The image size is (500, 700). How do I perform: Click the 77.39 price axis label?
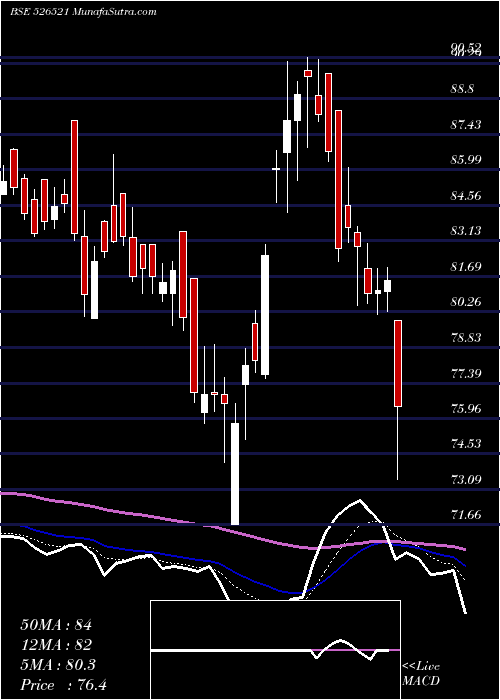click(x=466, y=373)
